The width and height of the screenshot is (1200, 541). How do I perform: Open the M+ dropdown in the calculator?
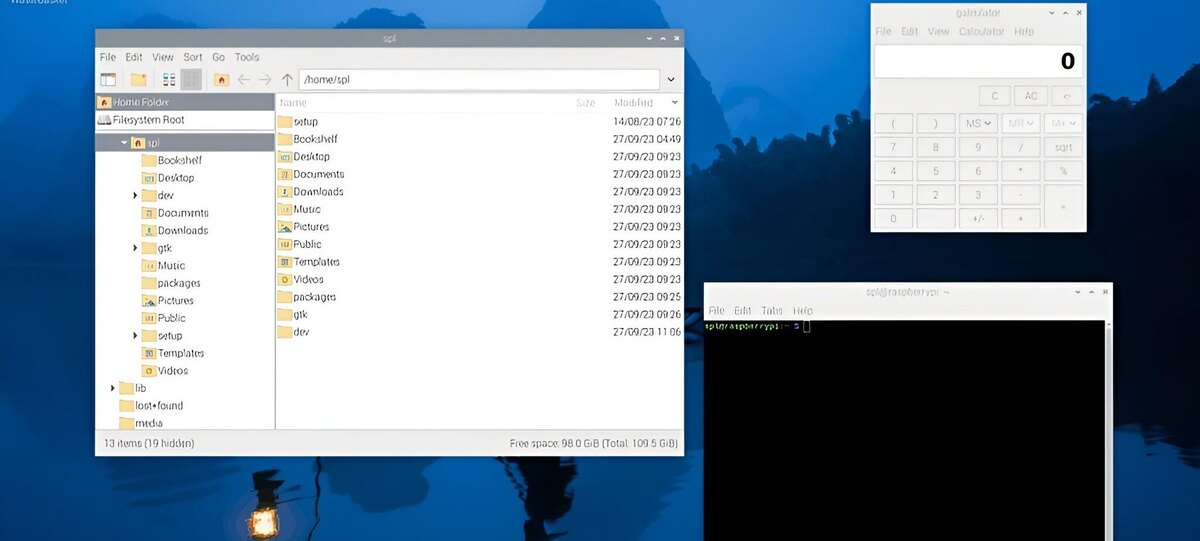click(1063, 123)
